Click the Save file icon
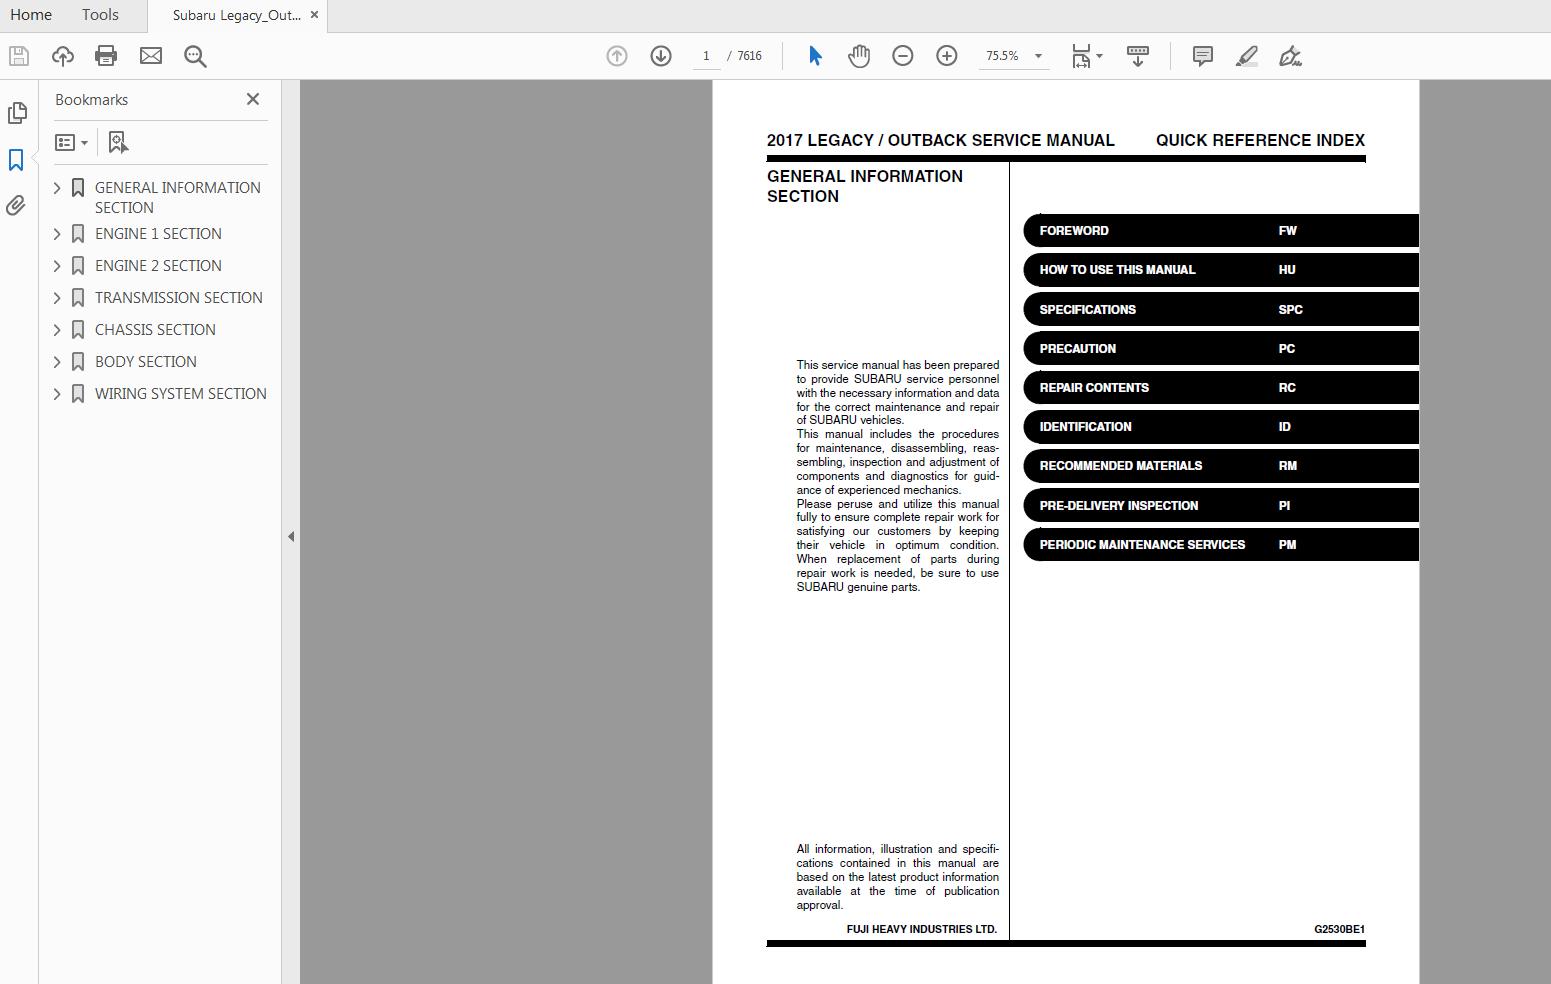The image size is (1551, 984). (18, 56)
